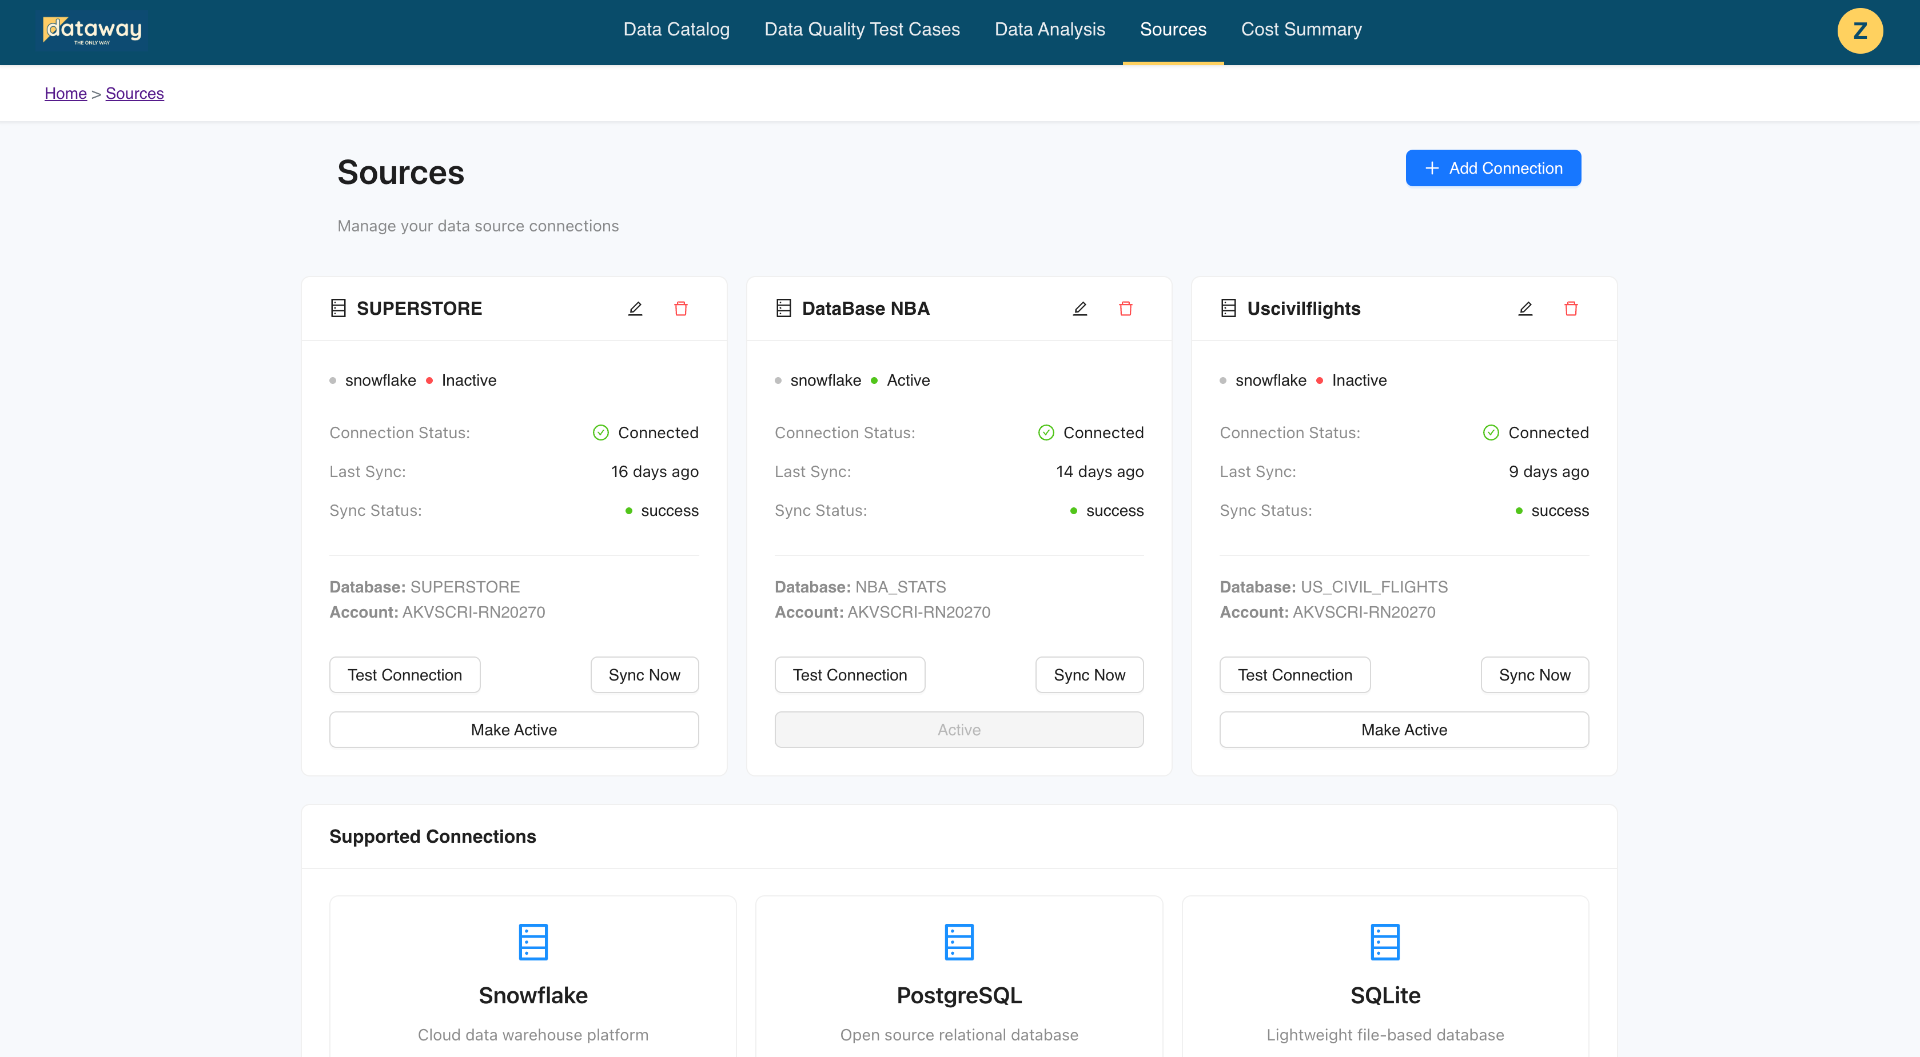Image resolution: width=1920 pixels, height=1057 pixels.
Task: Click the Add Connection button
Action: point(1493,167)
